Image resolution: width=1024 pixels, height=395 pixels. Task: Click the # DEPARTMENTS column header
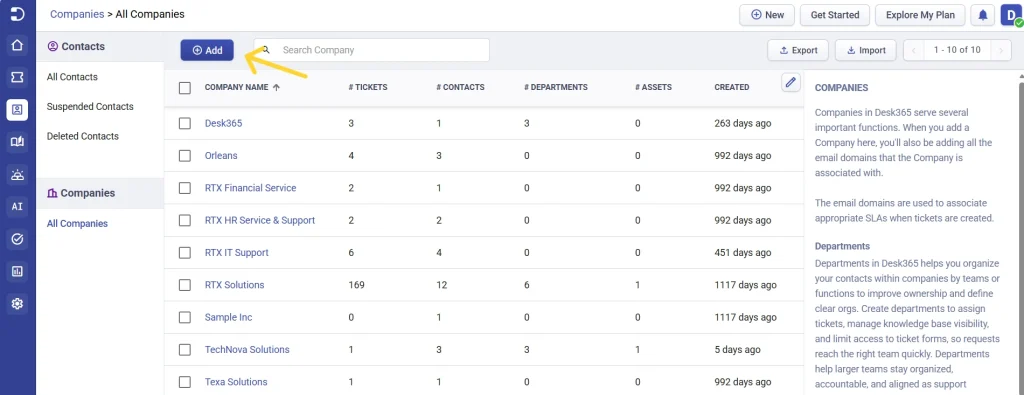coord(556,87)
